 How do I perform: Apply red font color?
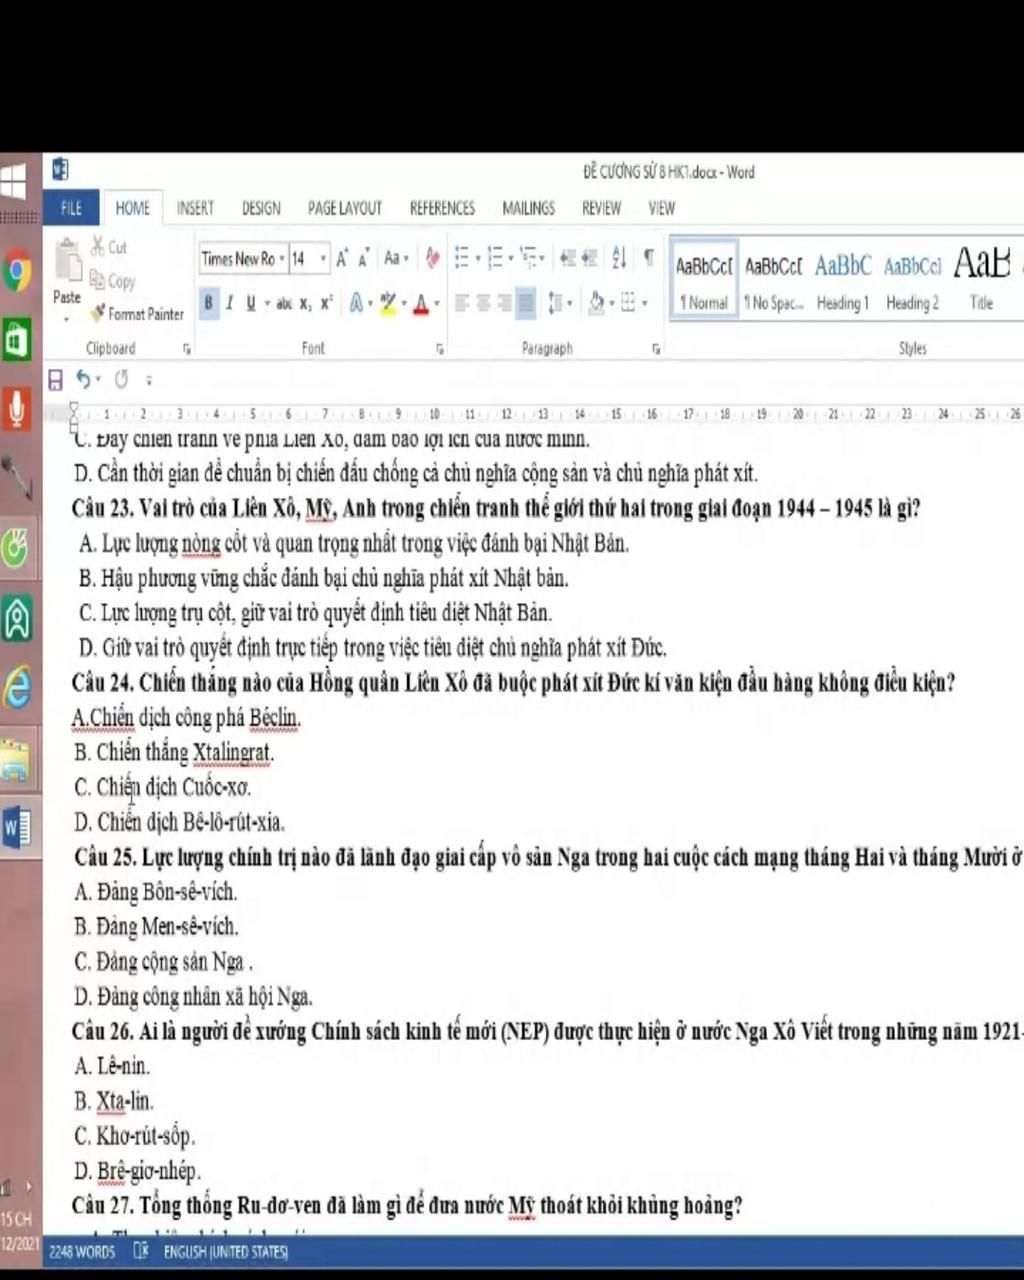coord(421,303)
